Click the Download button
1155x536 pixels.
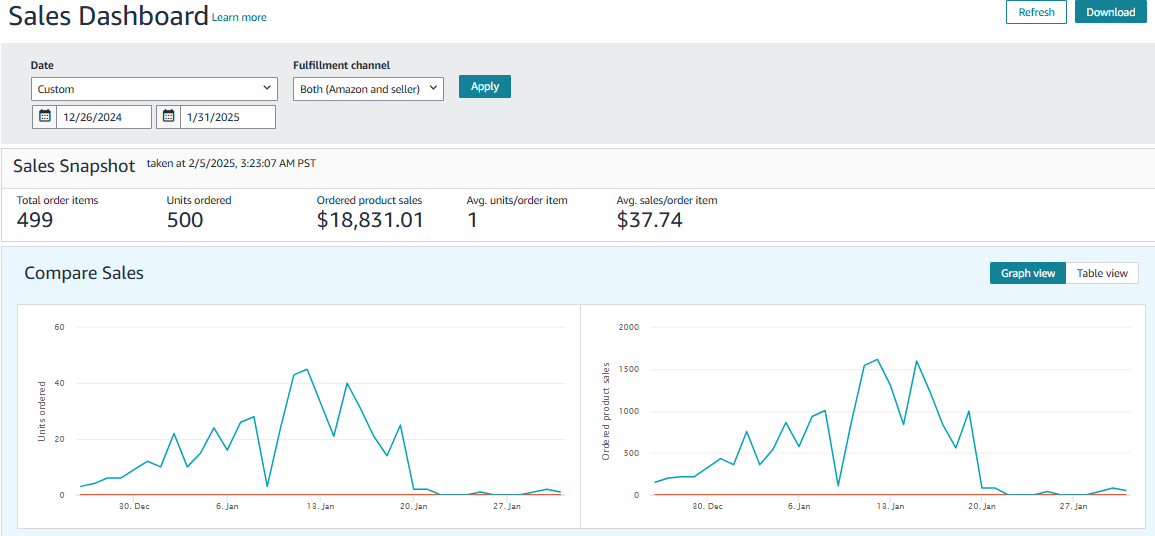1111,12
